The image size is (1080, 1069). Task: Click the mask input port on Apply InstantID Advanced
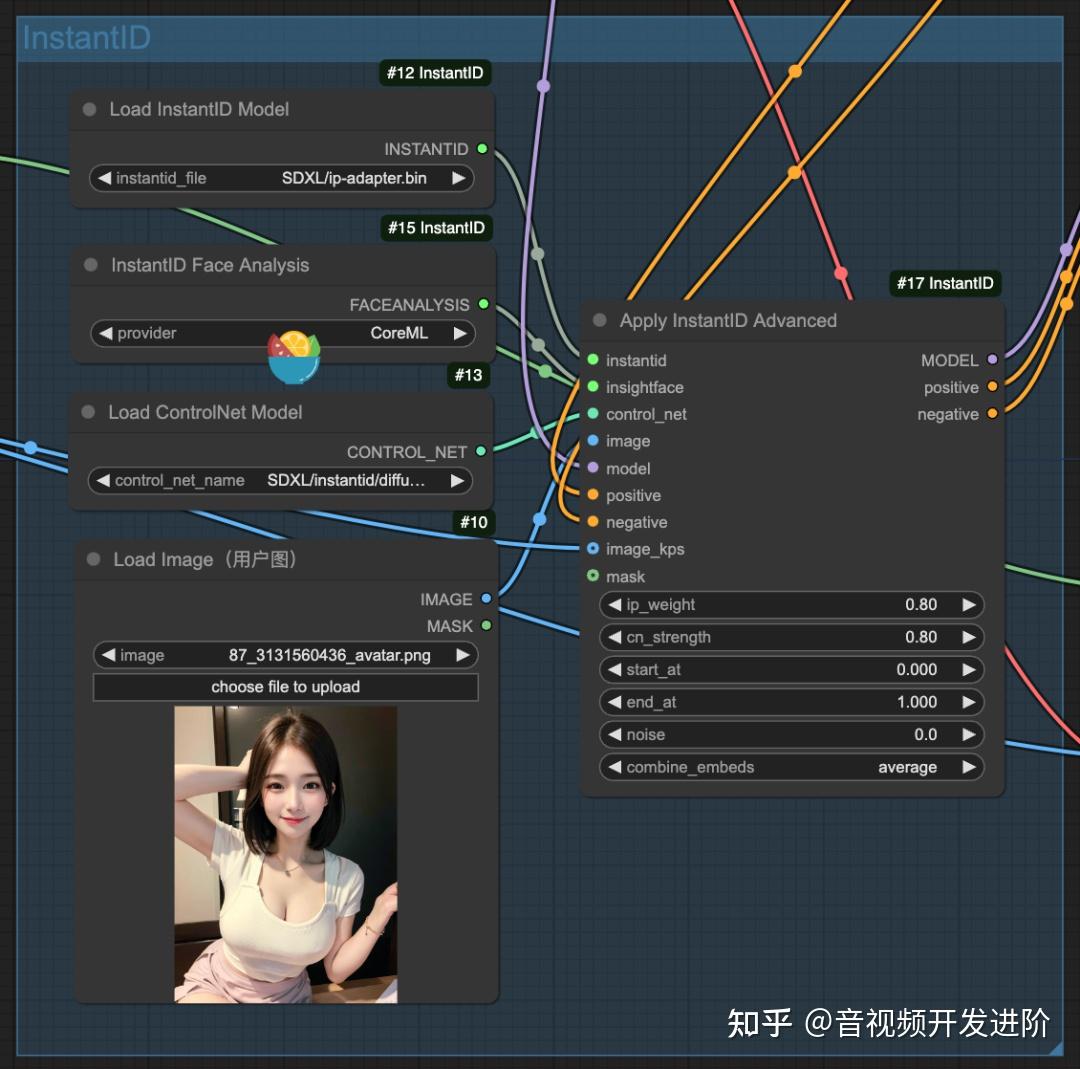click(x=594, y=576)
